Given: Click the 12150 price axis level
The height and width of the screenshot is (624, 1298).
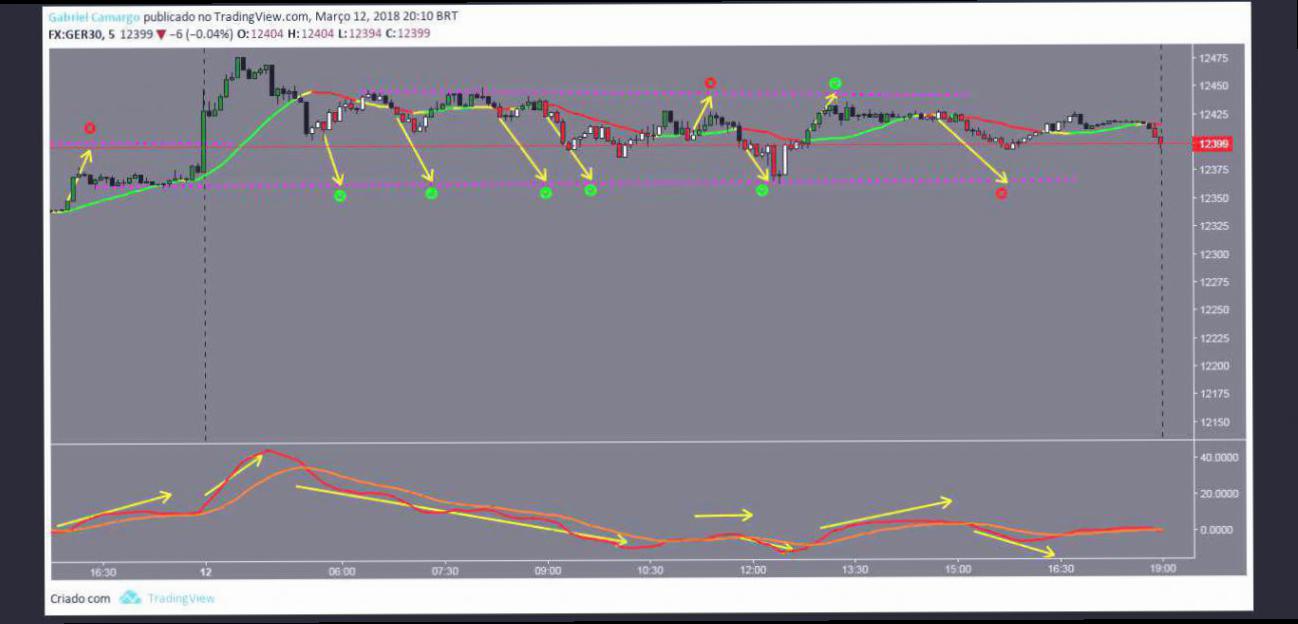Looking at the screenshot, I should point(1214,422).
